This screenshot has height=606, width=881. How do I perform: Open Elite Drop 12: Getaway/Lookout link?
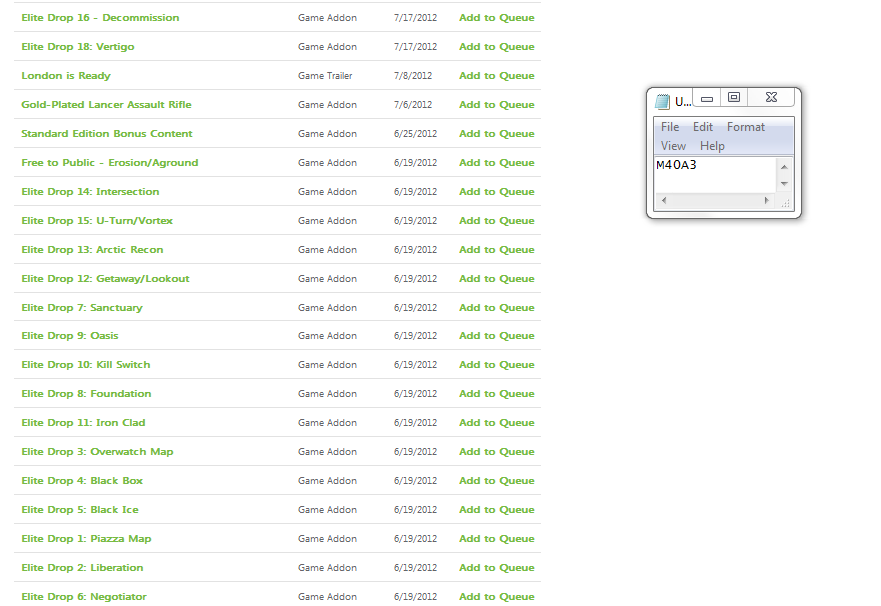click(105, 279)
